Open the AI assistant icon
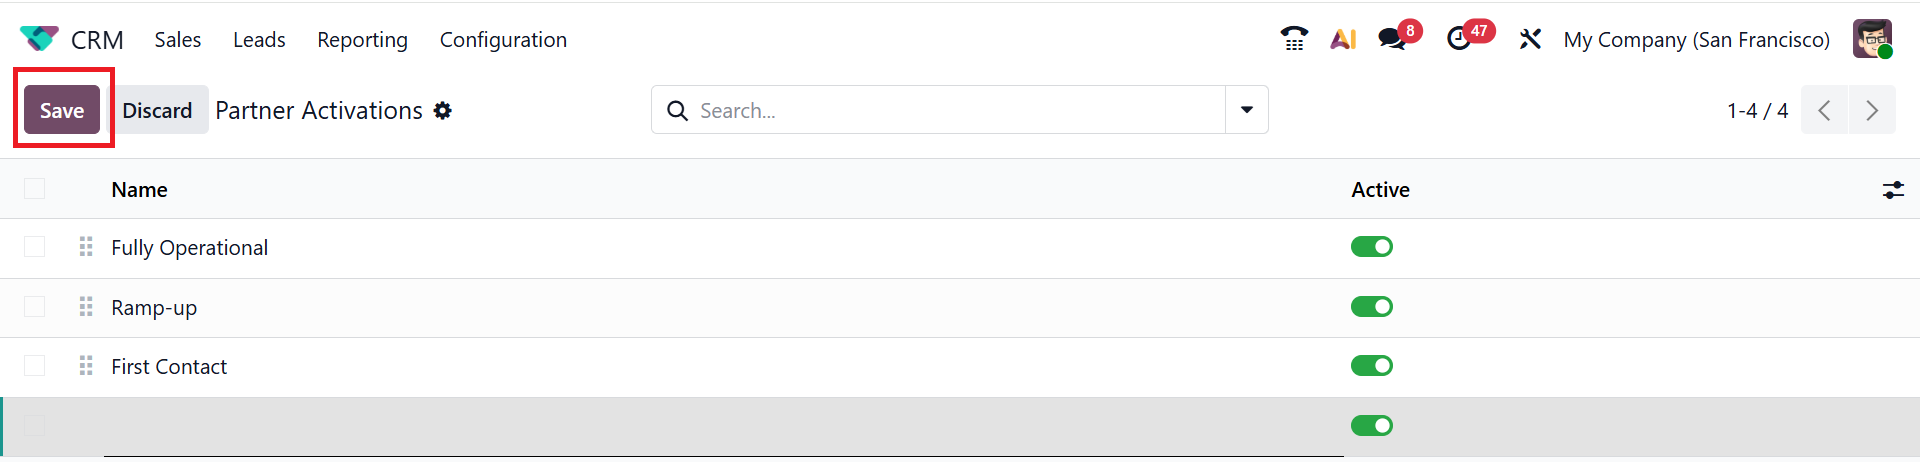Viewport: 1920px width, 462px height. [x=1343, y=39]
